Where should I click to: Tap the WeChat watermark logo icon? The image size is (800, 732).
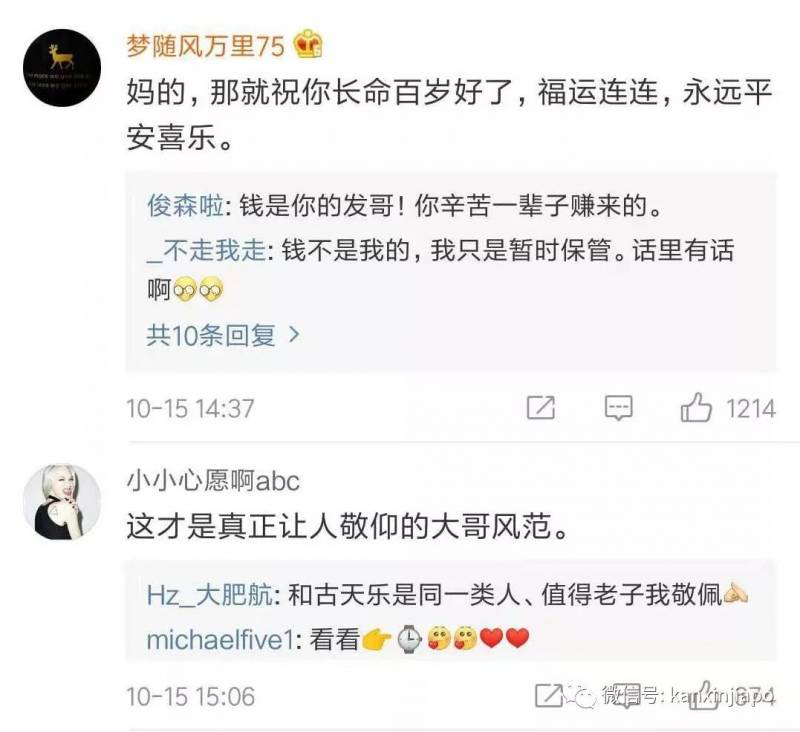583,695
